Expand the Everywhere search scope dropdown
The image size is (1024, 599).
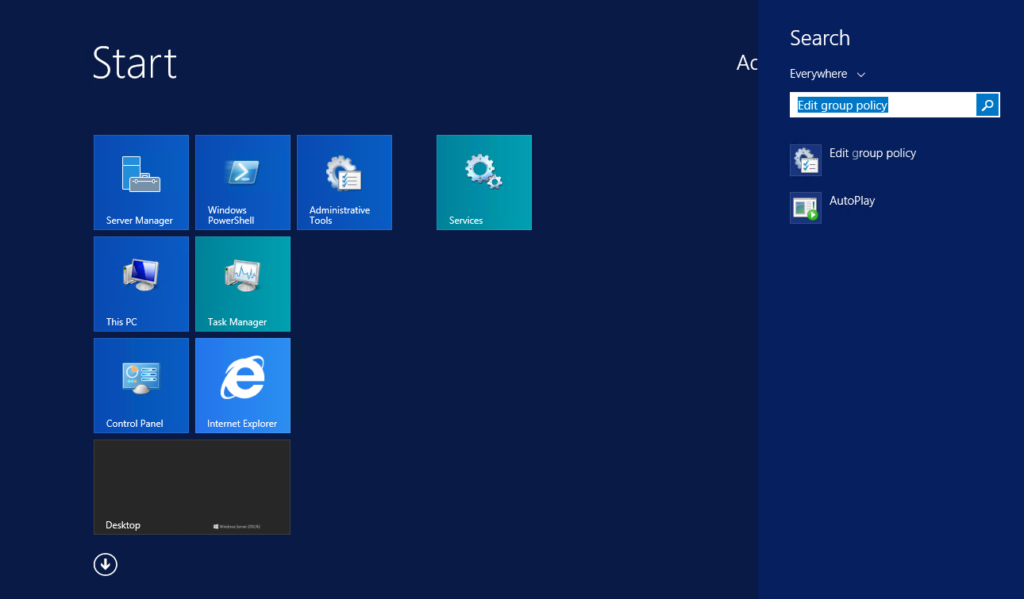pyautogui.click(x=827, y=74)
